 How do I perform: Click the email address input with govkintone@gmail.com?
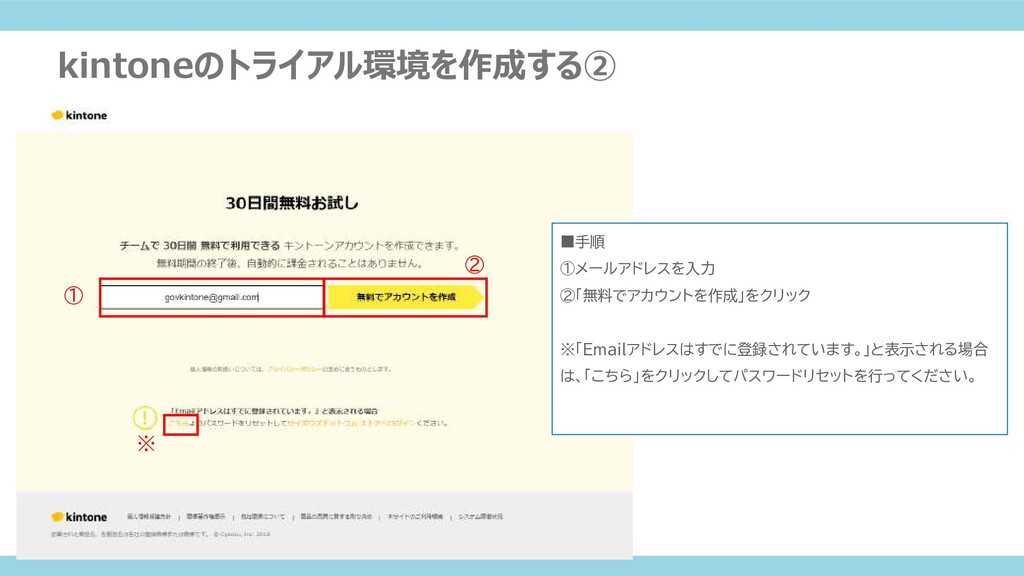pos(212,297)
